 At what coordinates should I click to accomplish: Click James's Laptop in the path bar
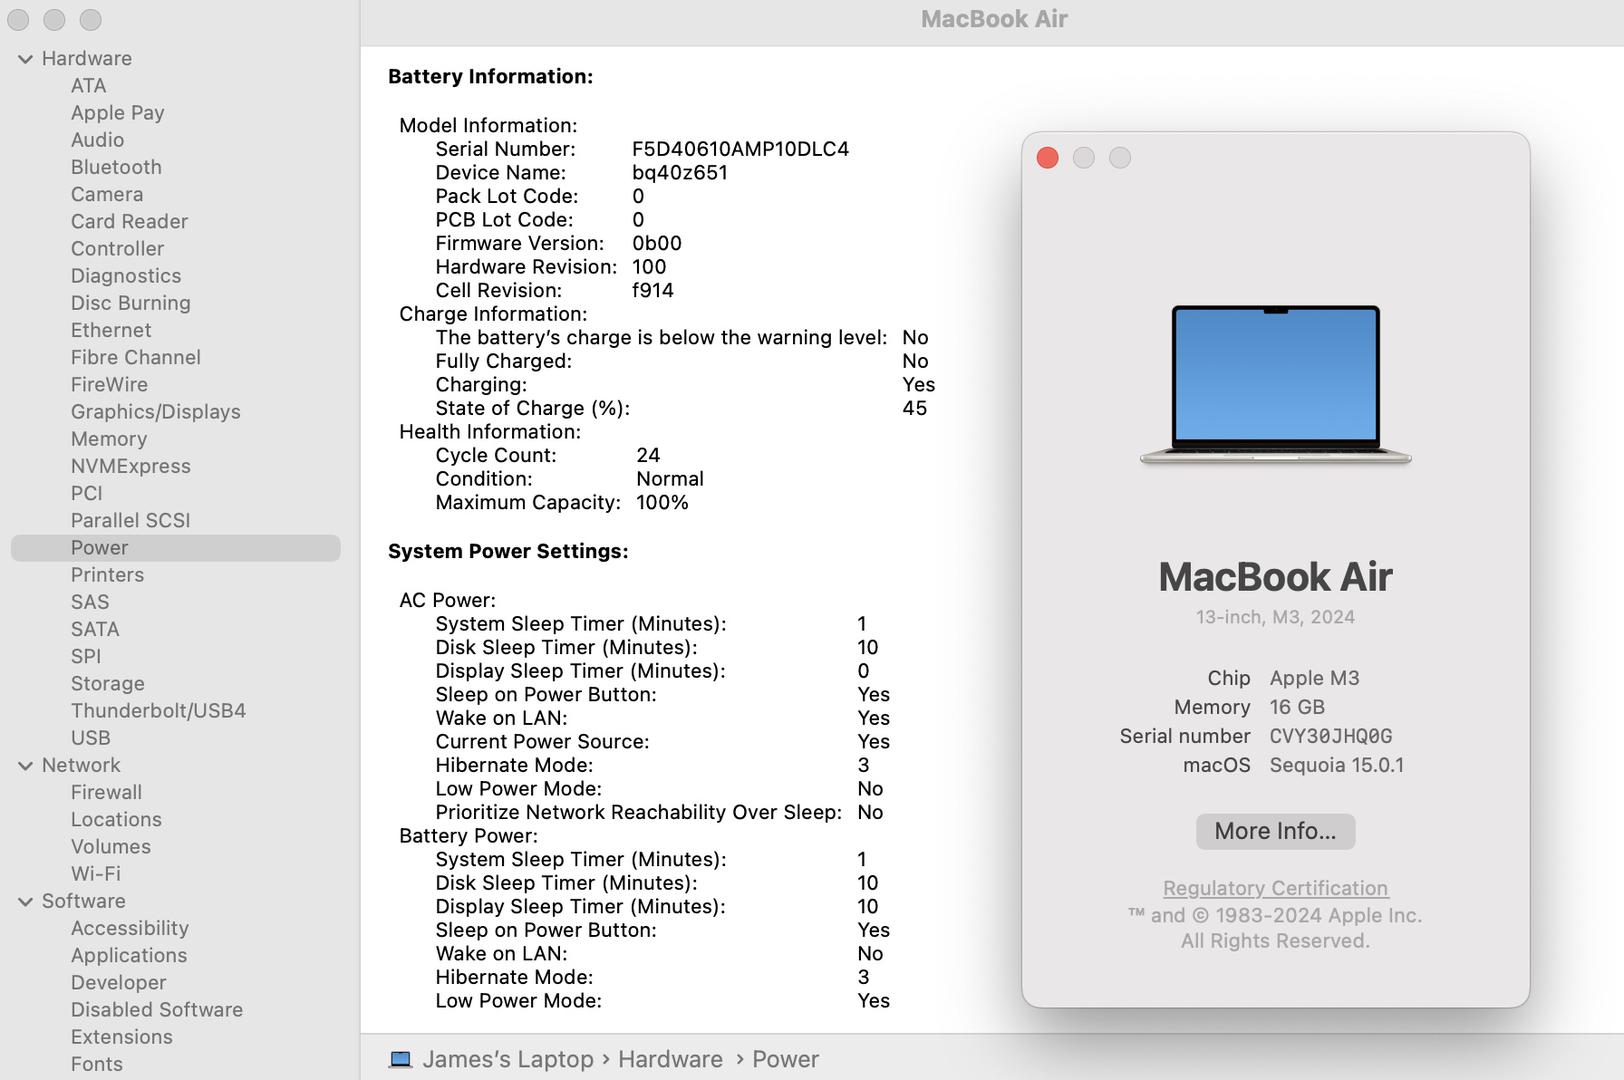[507, 1059]
